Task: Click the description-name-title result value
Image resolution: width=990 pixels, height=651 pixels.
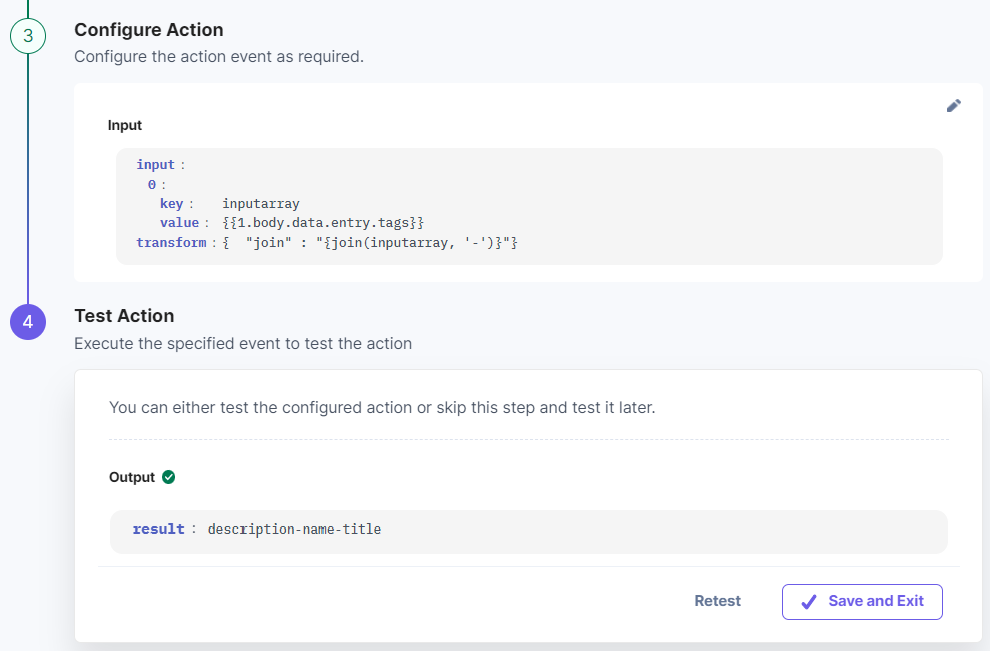Action: pos(294,529)
